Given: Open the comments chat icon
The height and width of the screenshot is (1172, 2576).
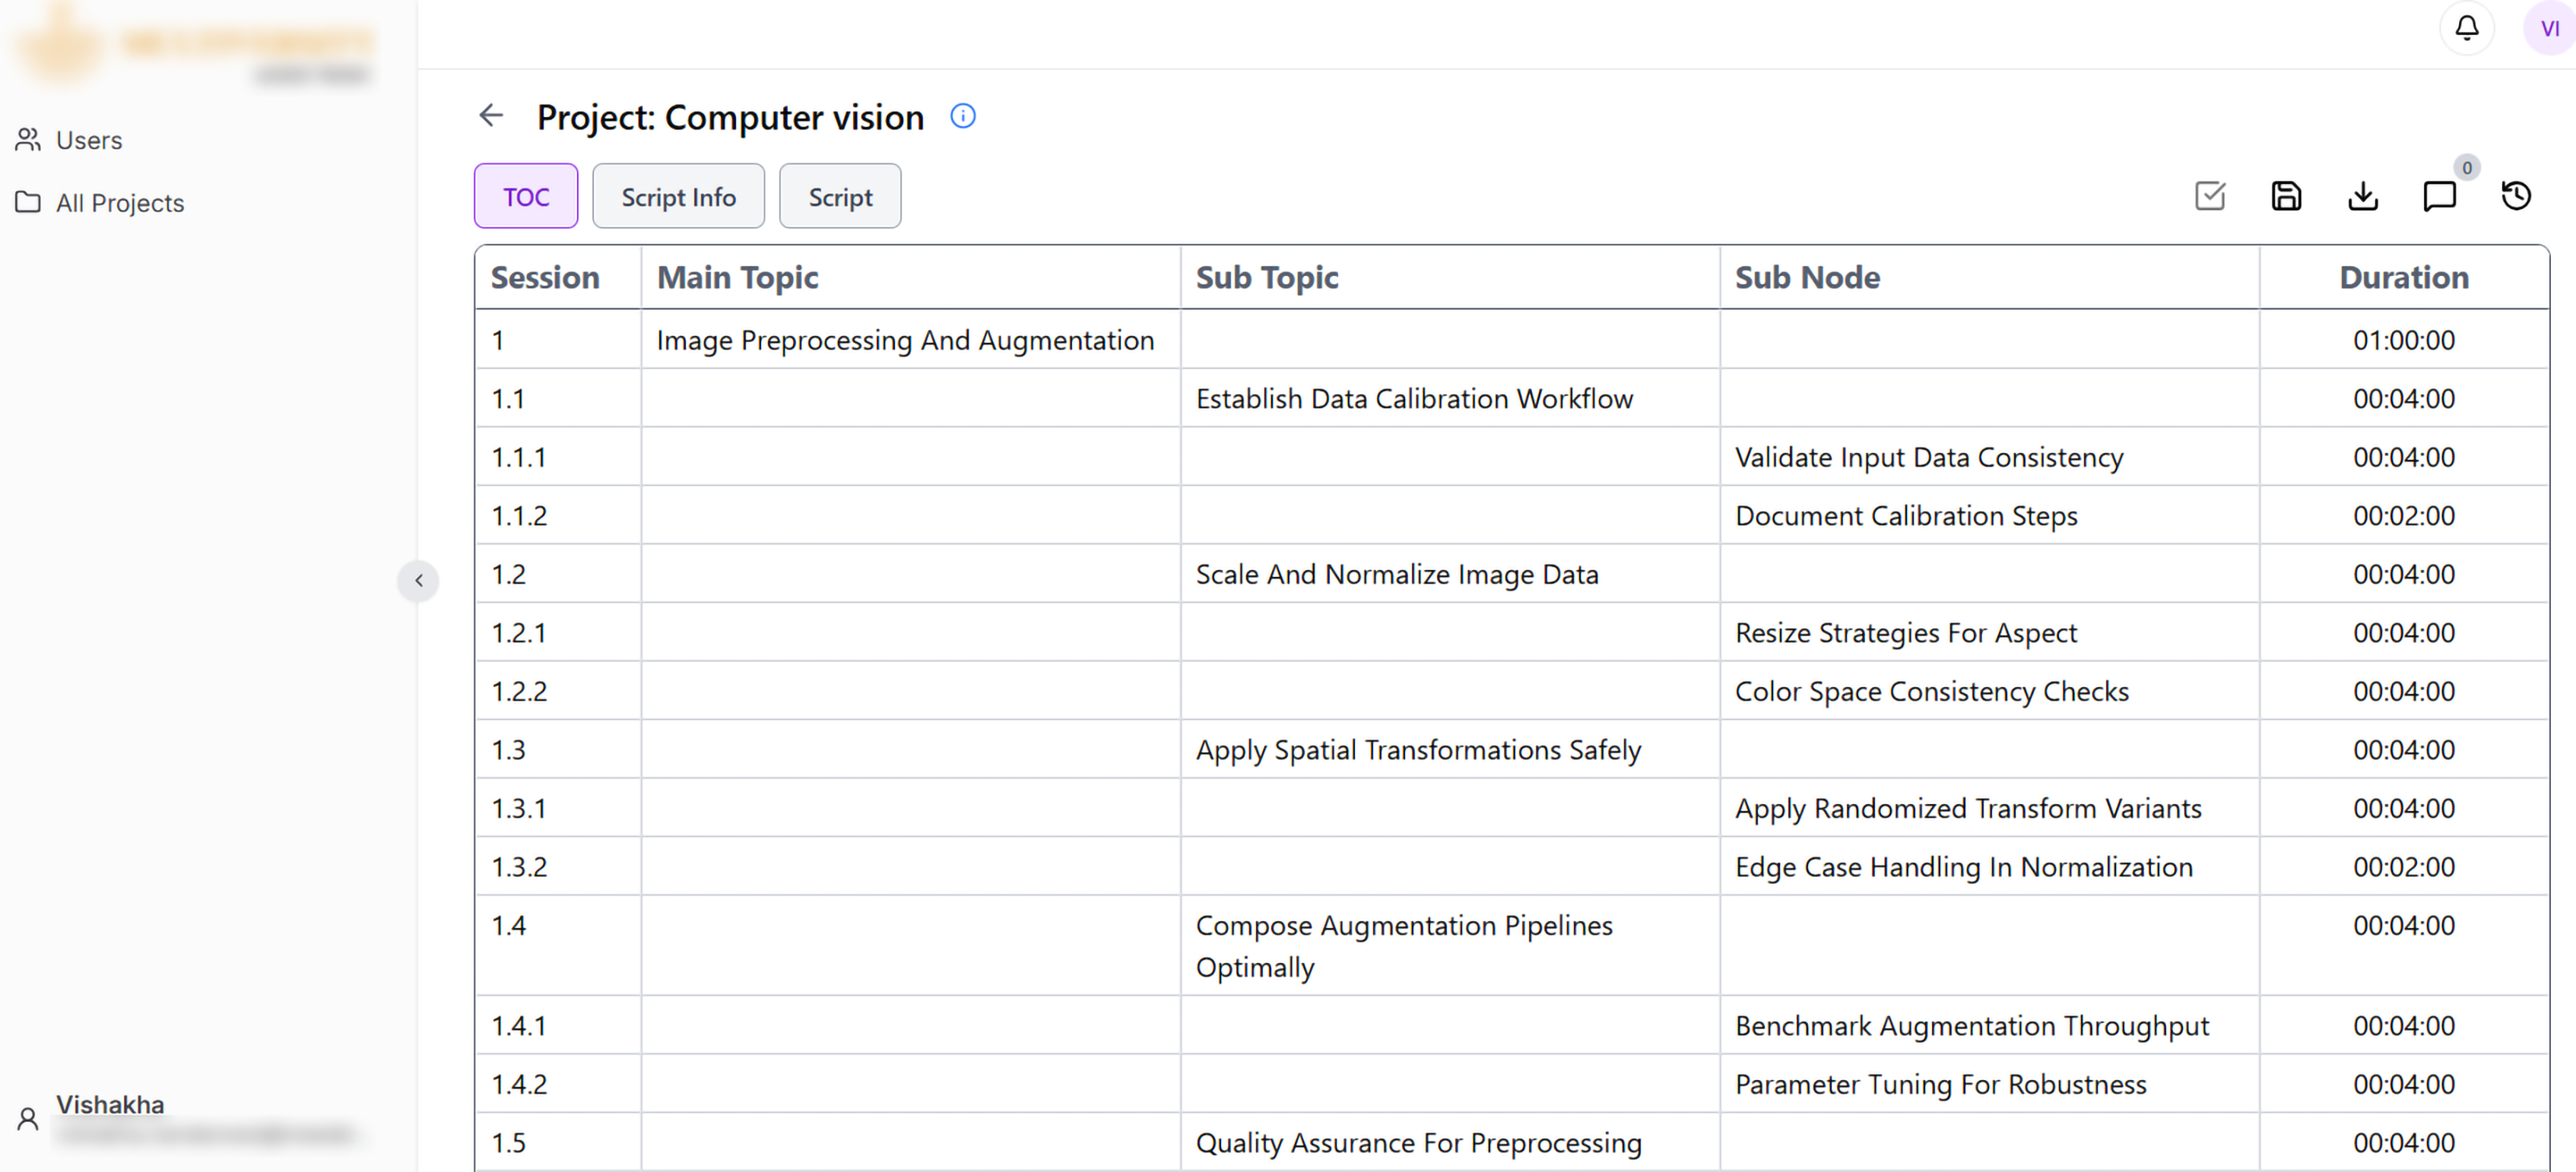Looking at the screenshot, I should click(2439, 196).
